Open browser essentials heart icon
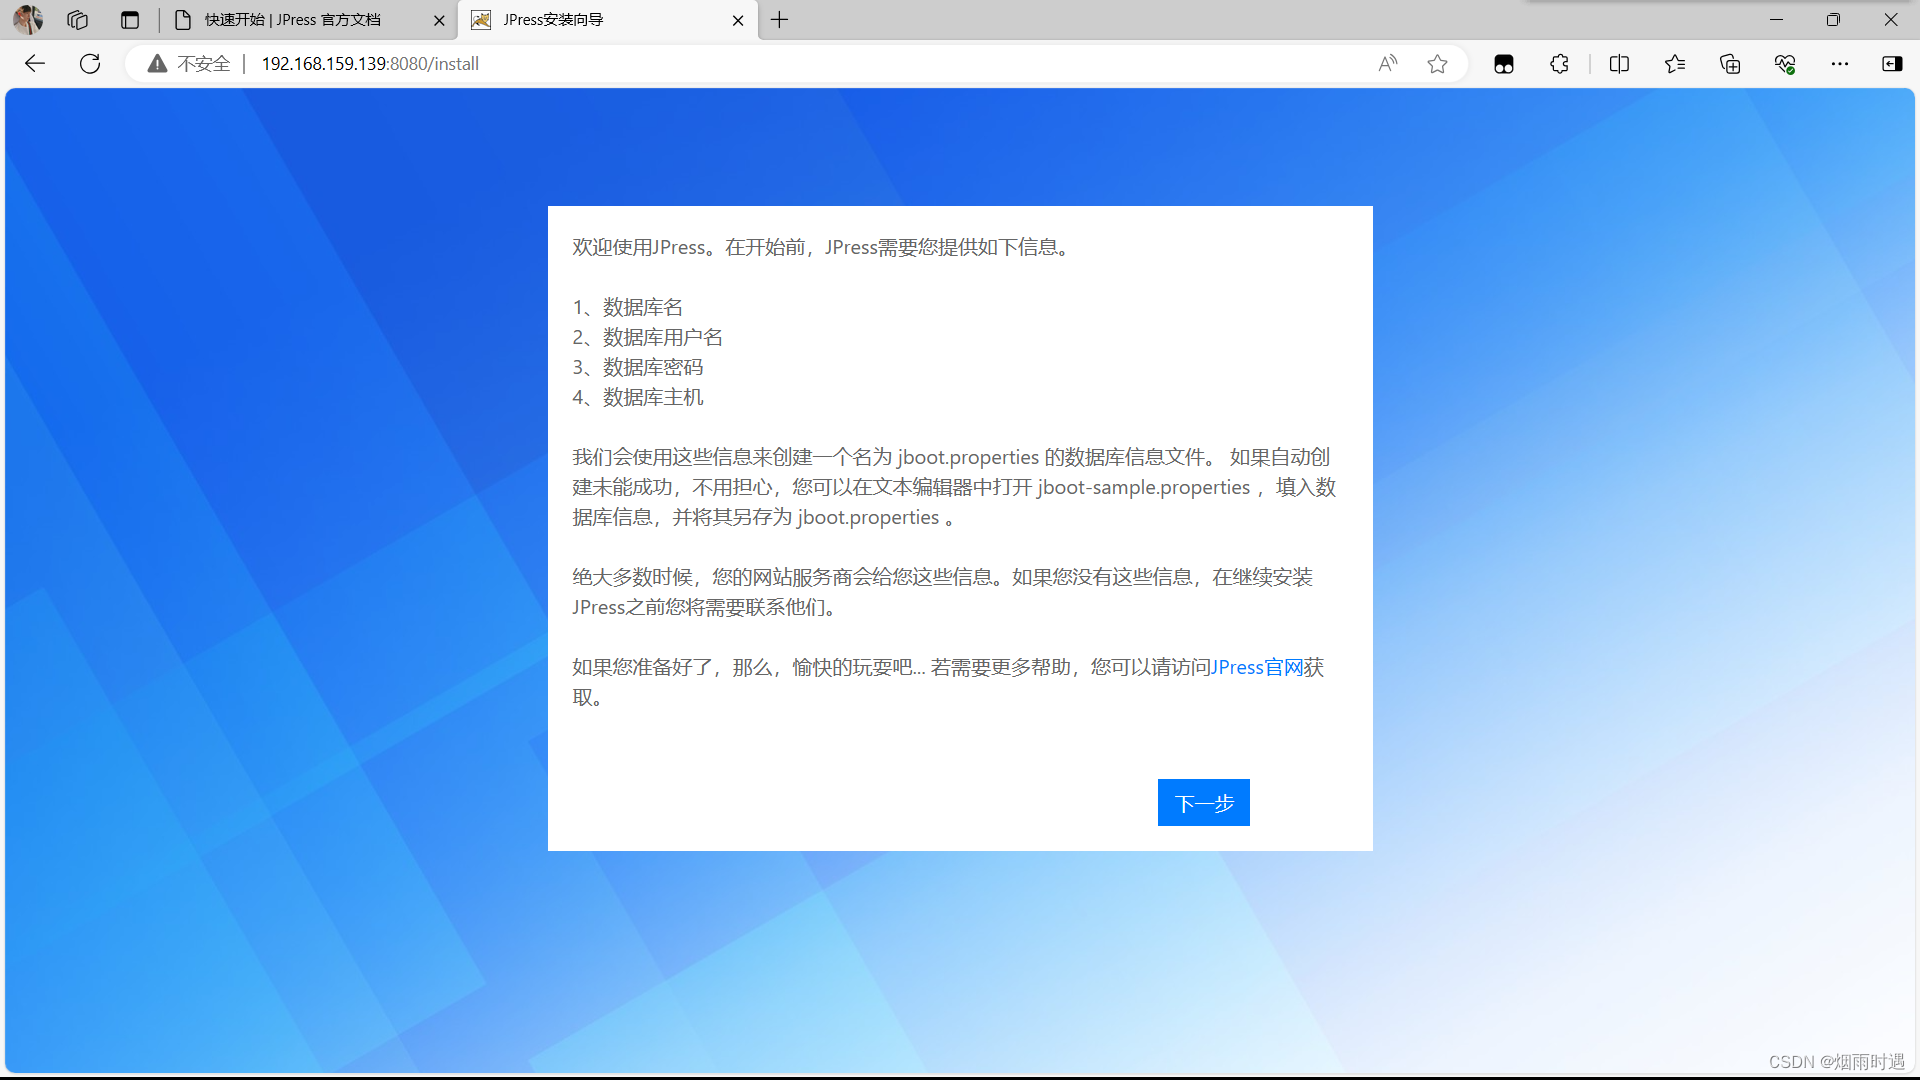Viewport: 1920px width, 1080px height. tap(1785, 64)
